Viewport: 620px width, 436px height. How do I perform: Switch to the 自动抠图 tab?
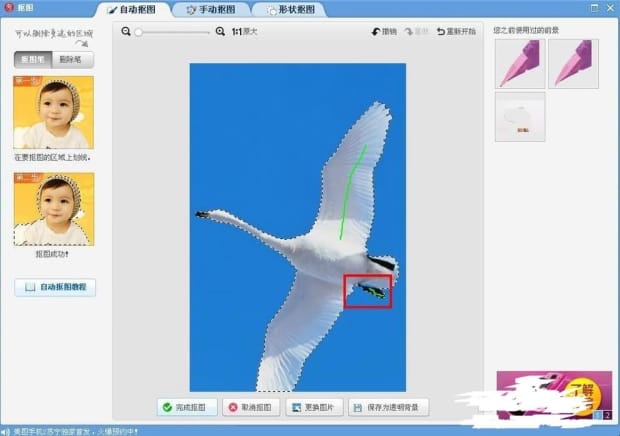(x=133, y=10)
